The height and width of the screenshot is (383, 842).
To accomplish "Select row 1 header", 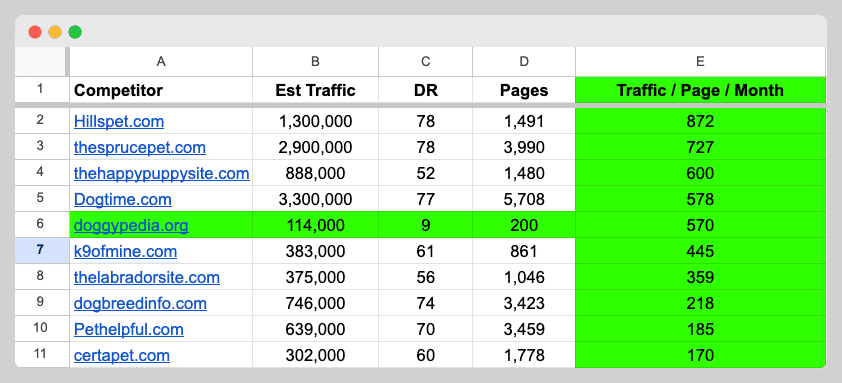I will tap(42, 90).
